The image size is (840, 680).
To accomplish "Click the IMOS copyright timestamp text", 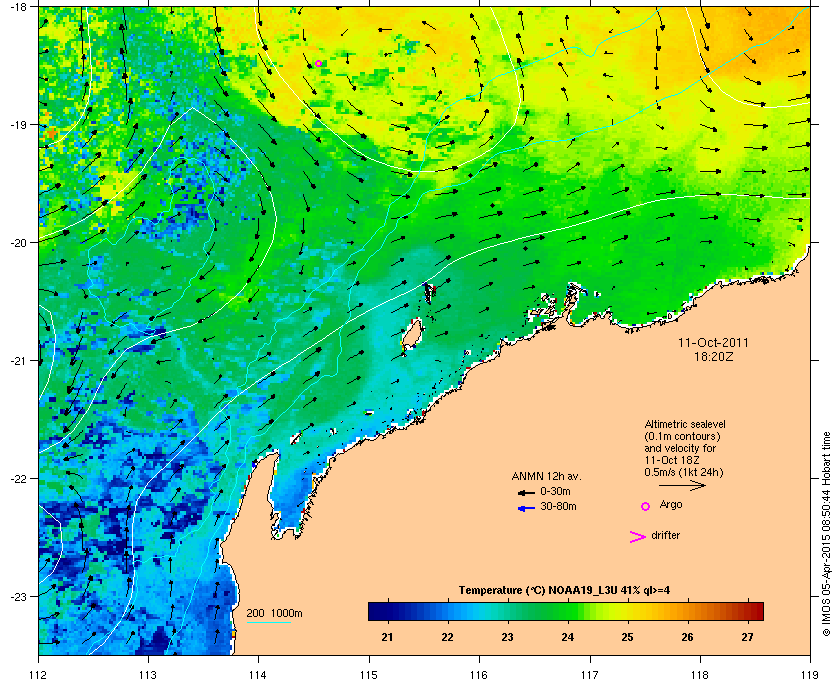I will click(x=826, y=536).
